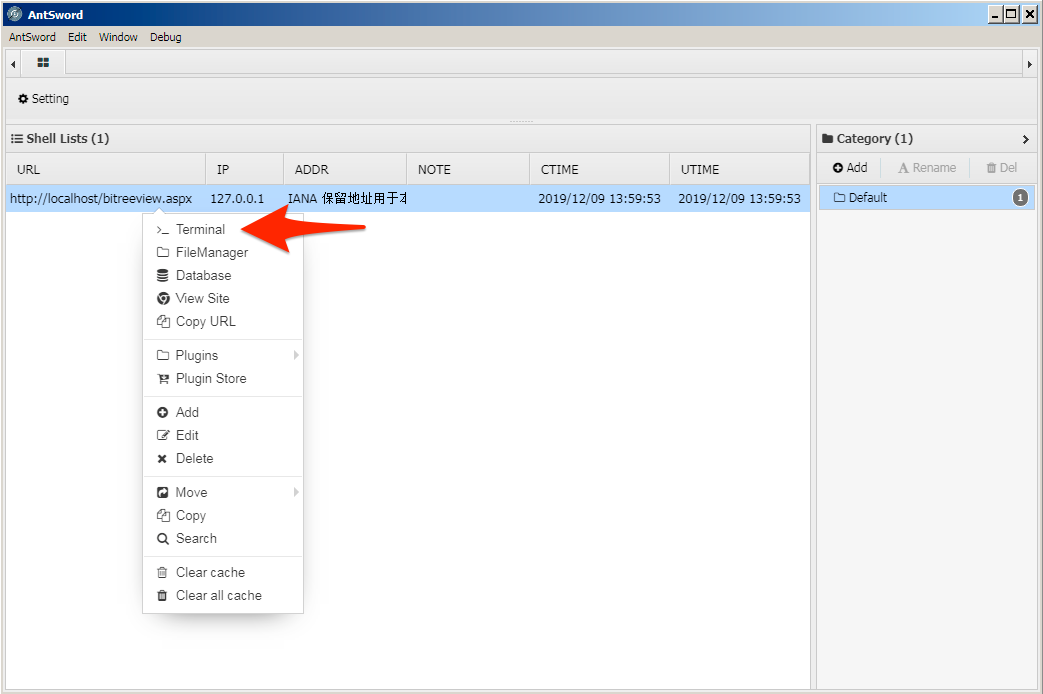
Task: Select Edit in the context menu
Action: pos(222,435)
